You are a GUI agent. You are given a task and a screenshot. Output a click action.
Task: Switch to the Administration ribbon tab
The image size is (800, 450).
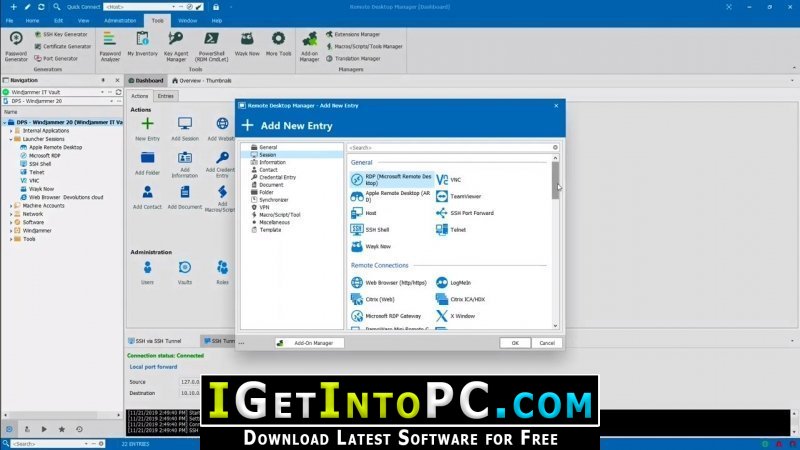(120, 21)
